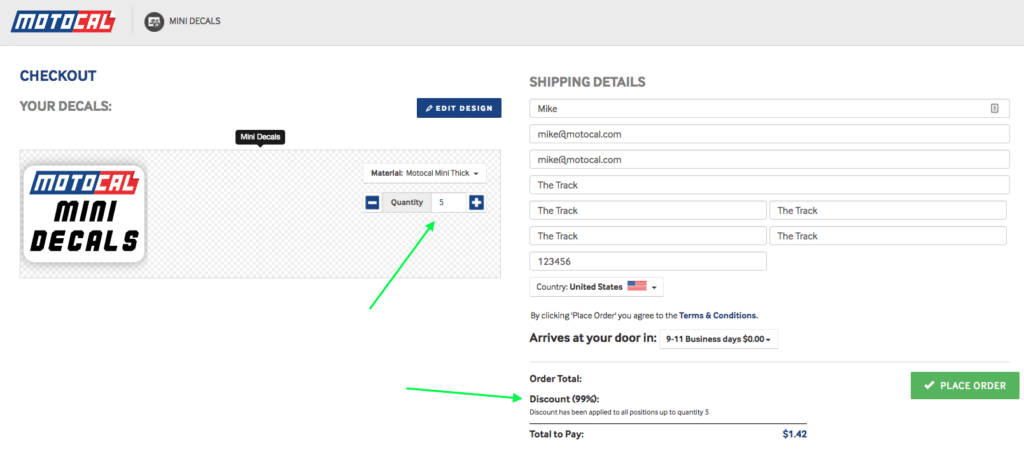The height and width of the screenshot is (454, 1024).
Task: Click the 123456 postal code field
Action: [x=648, y=261]
